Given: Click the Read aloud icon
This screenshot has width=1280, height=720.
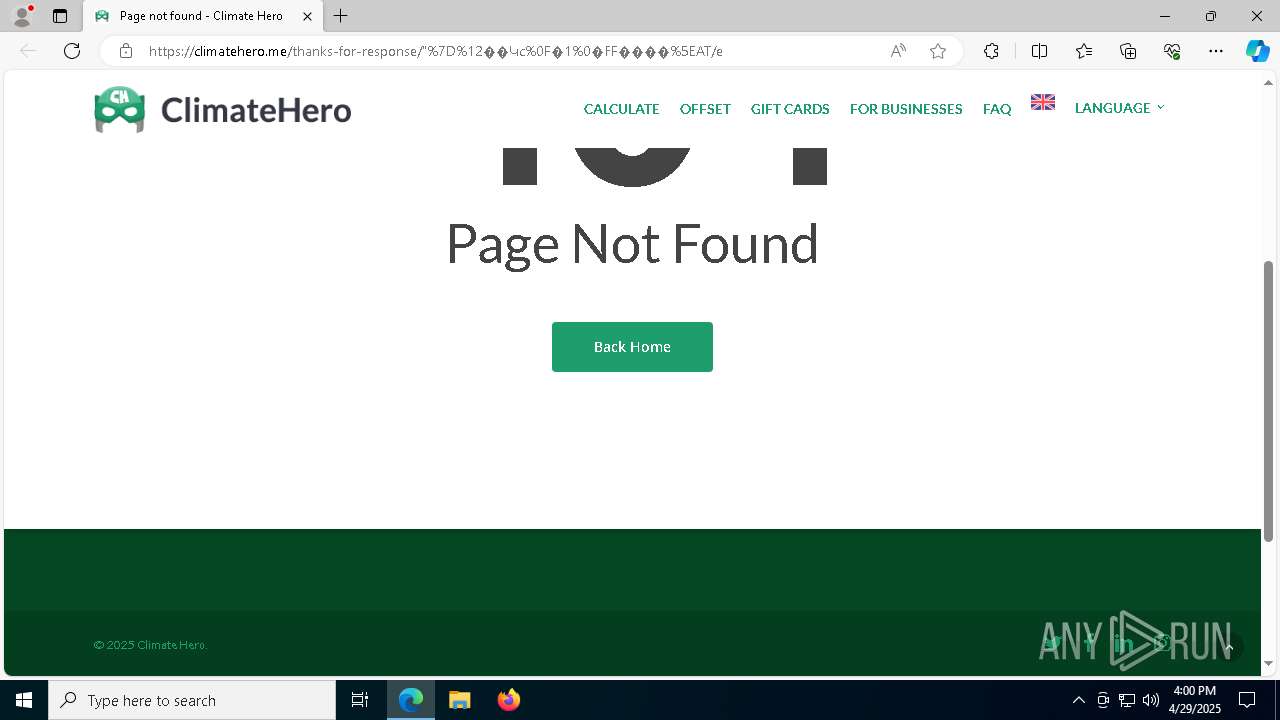Looking at the screenshot, I should pyautogui.click(x=898, y=51).
